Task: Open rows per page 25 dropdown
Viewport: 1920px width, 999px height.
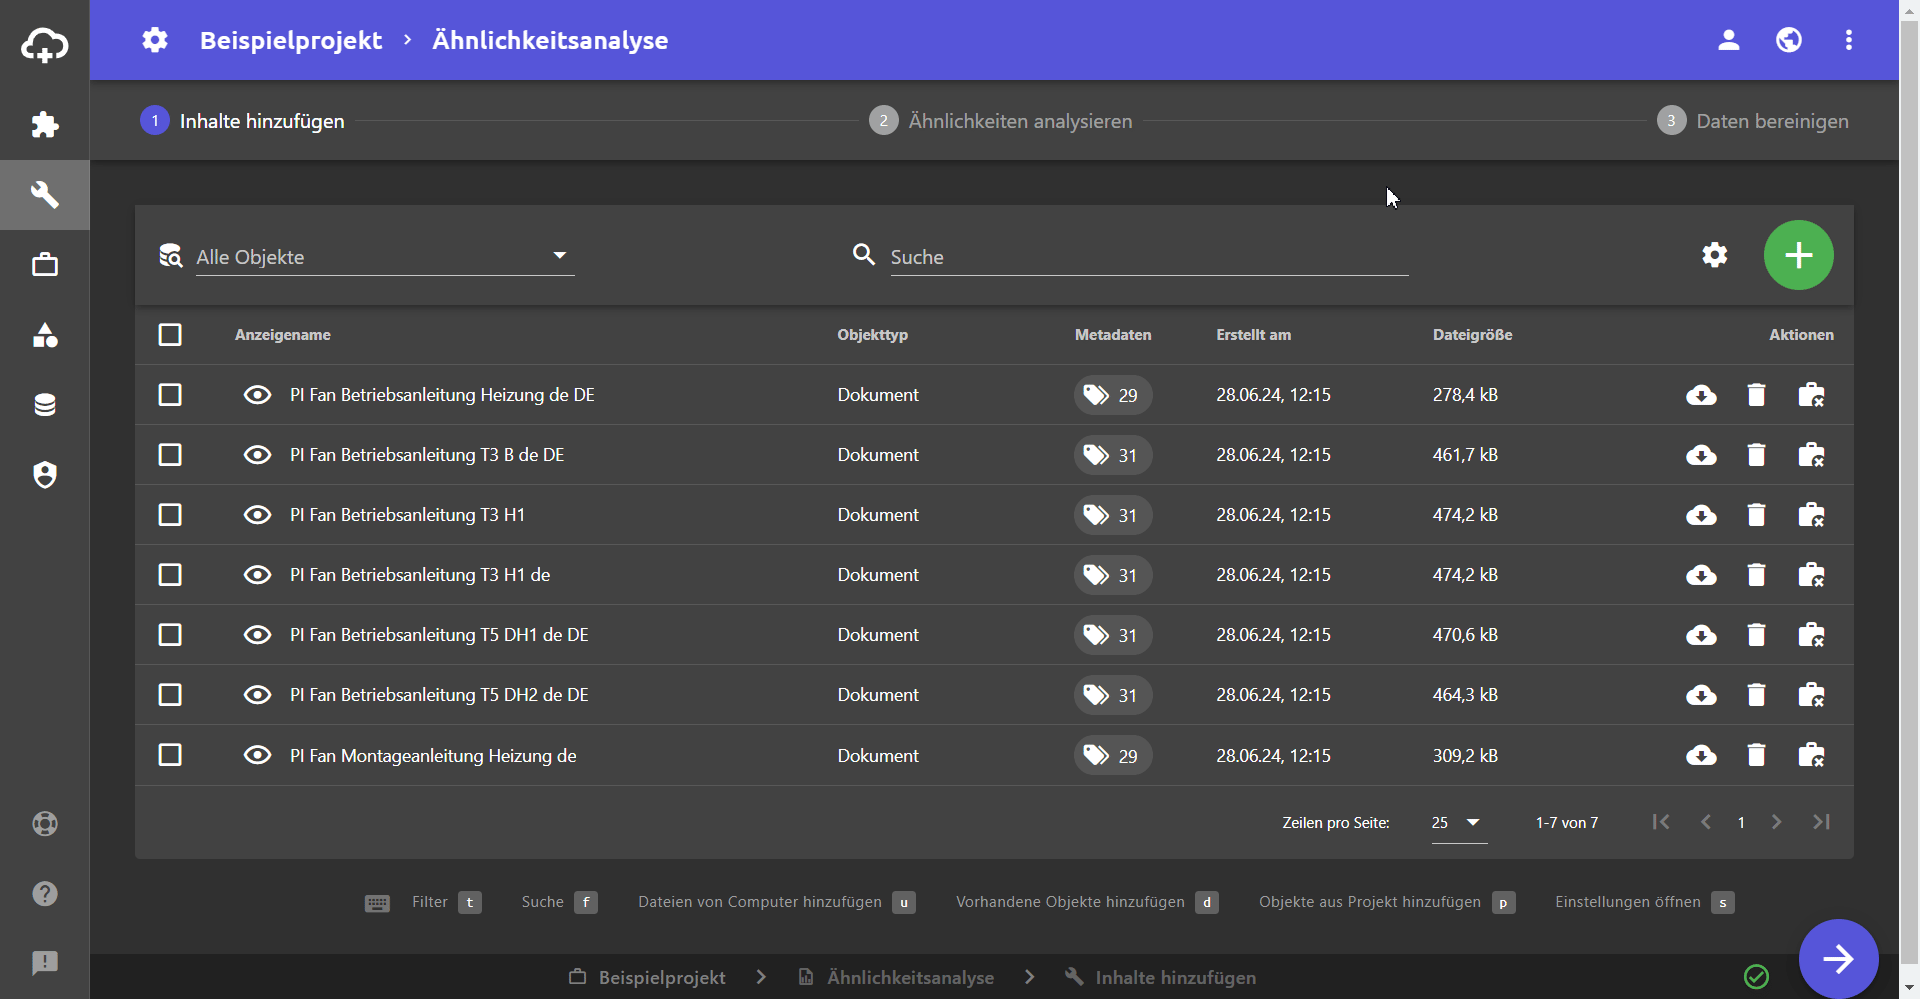Action: [x=1459, y=823]
